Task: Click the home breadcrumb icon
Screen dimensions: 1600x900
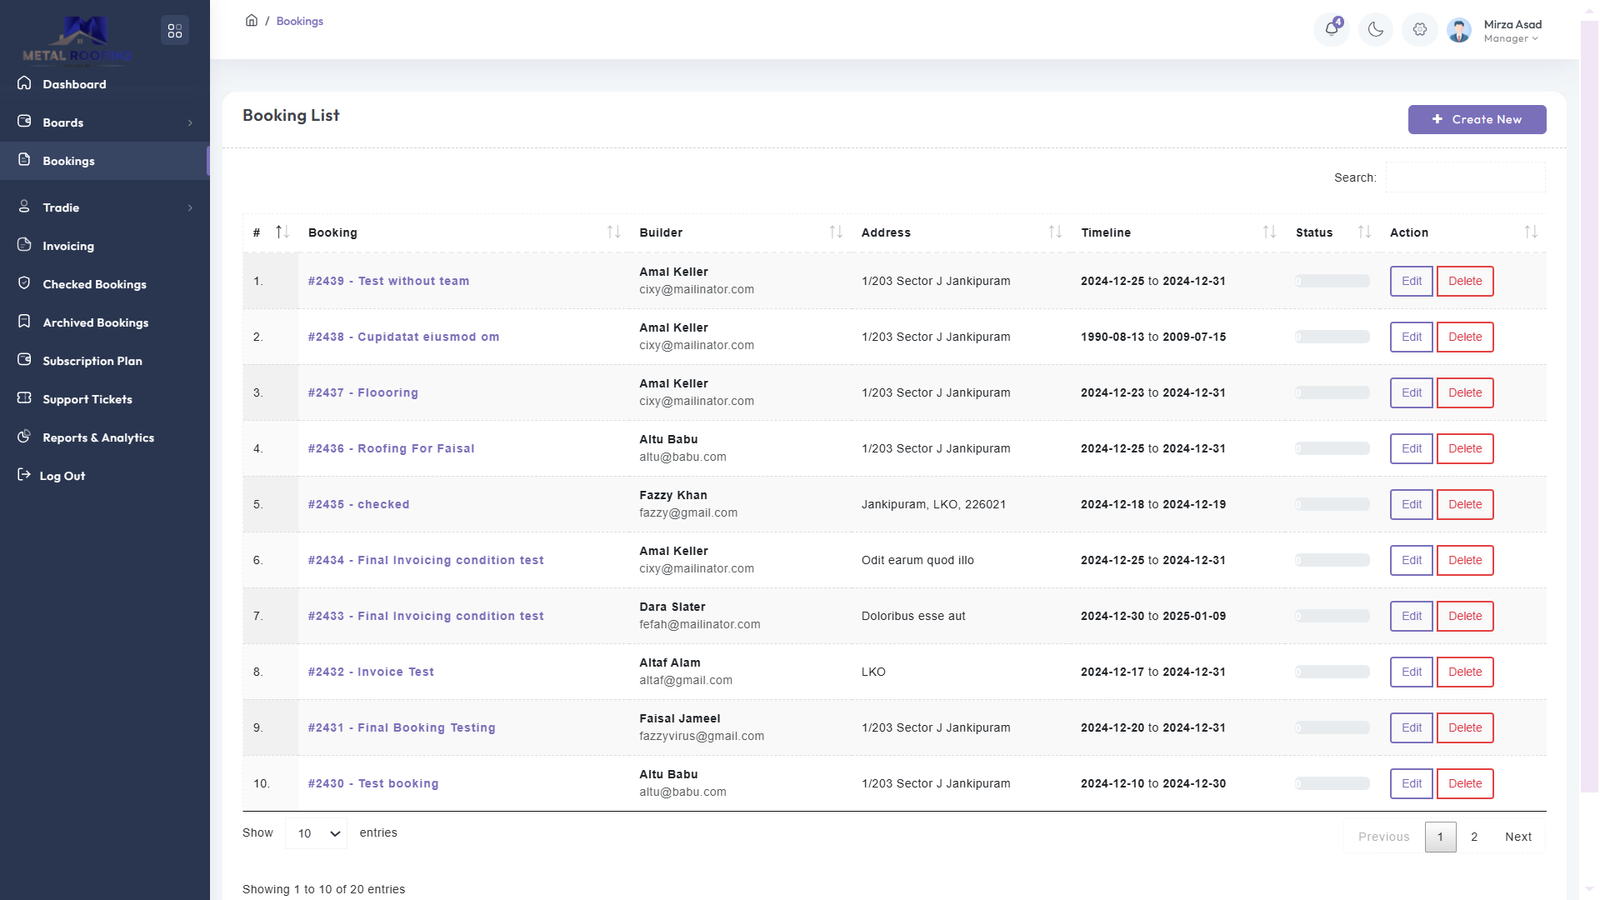Action: click(252, 21)
